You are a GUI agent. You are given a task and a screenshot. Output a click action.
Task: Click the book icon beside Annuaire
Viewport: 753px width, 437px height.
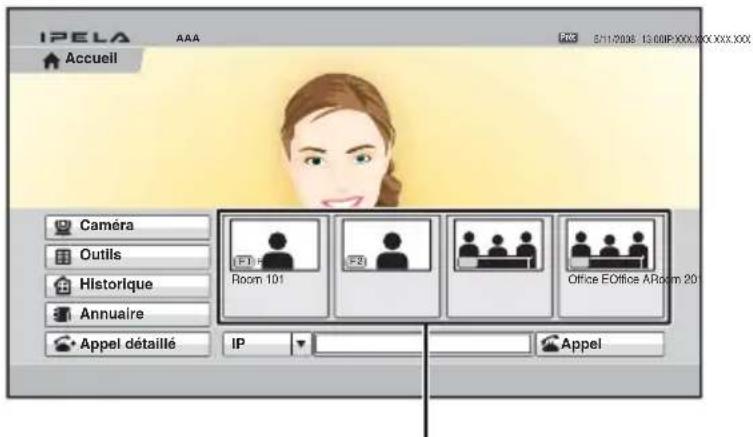pyautogui.click(x=63, y=315)
